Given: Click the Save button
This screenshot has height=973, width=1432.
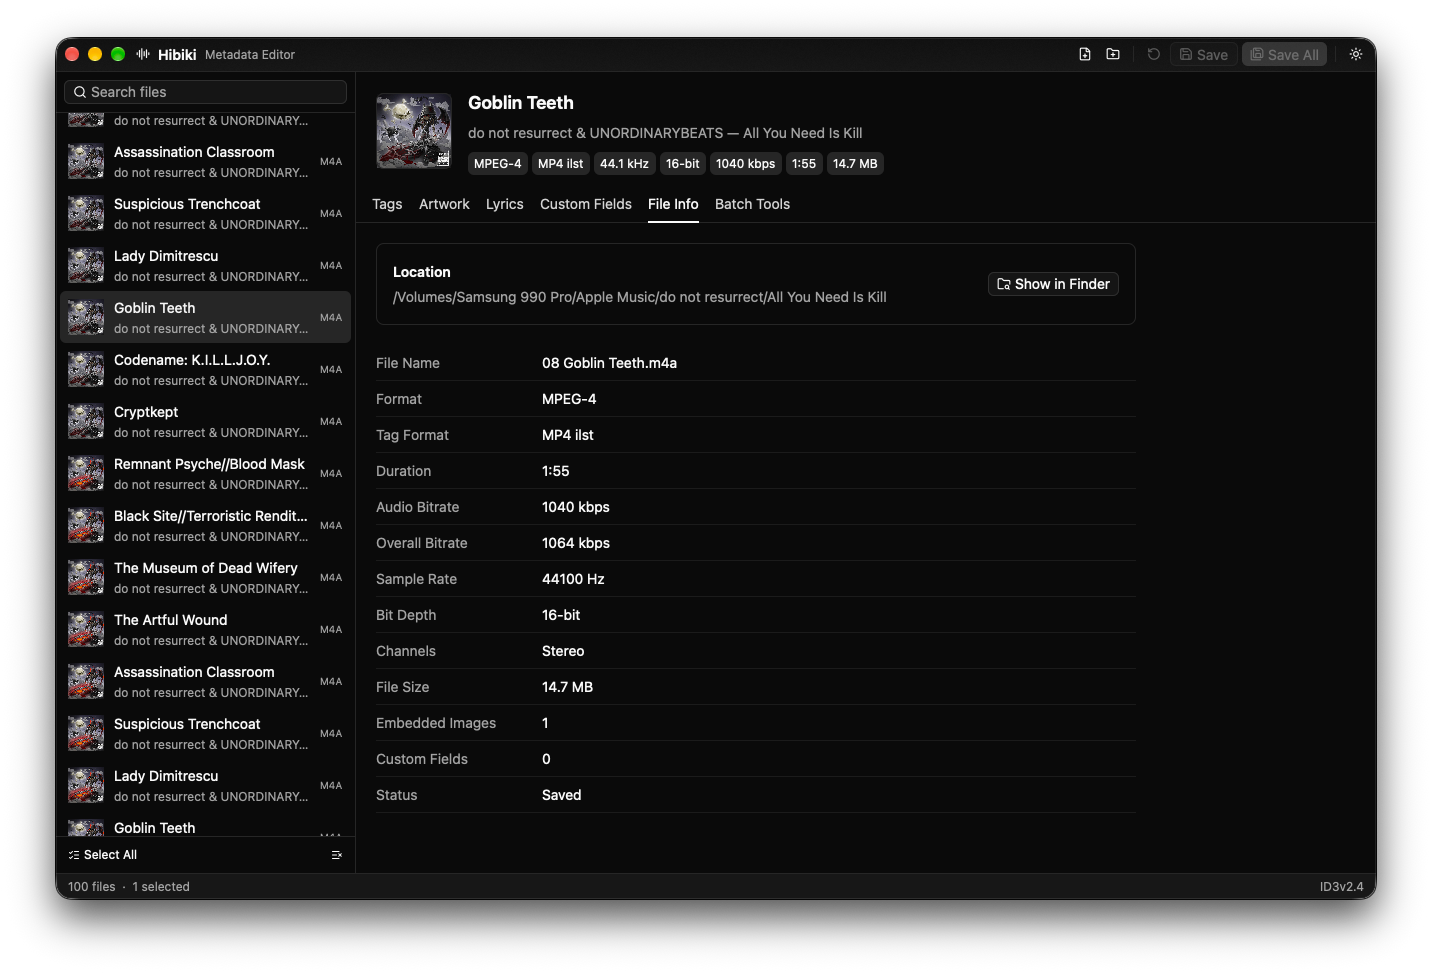Looking at the screenshot, I should coord(1204,54).
